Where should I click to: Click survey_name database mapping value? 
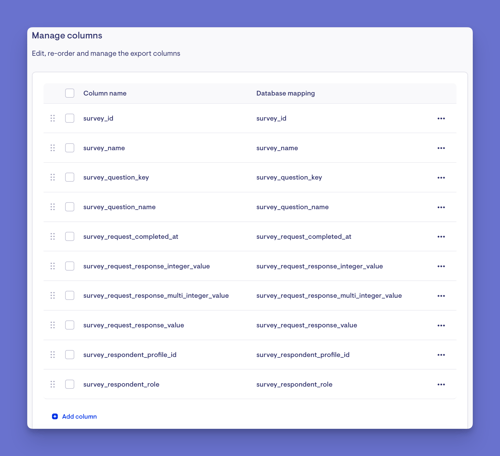[277, 148]
